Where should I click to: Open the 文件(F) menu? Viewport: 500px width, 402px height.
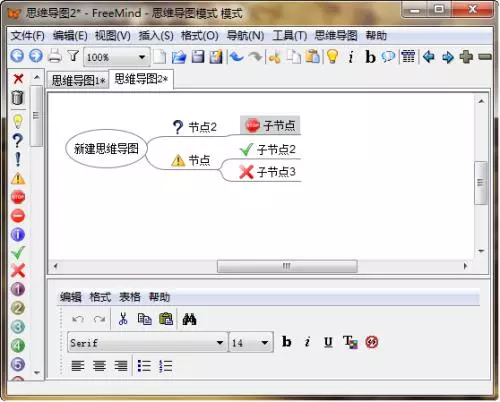point(27,35)
